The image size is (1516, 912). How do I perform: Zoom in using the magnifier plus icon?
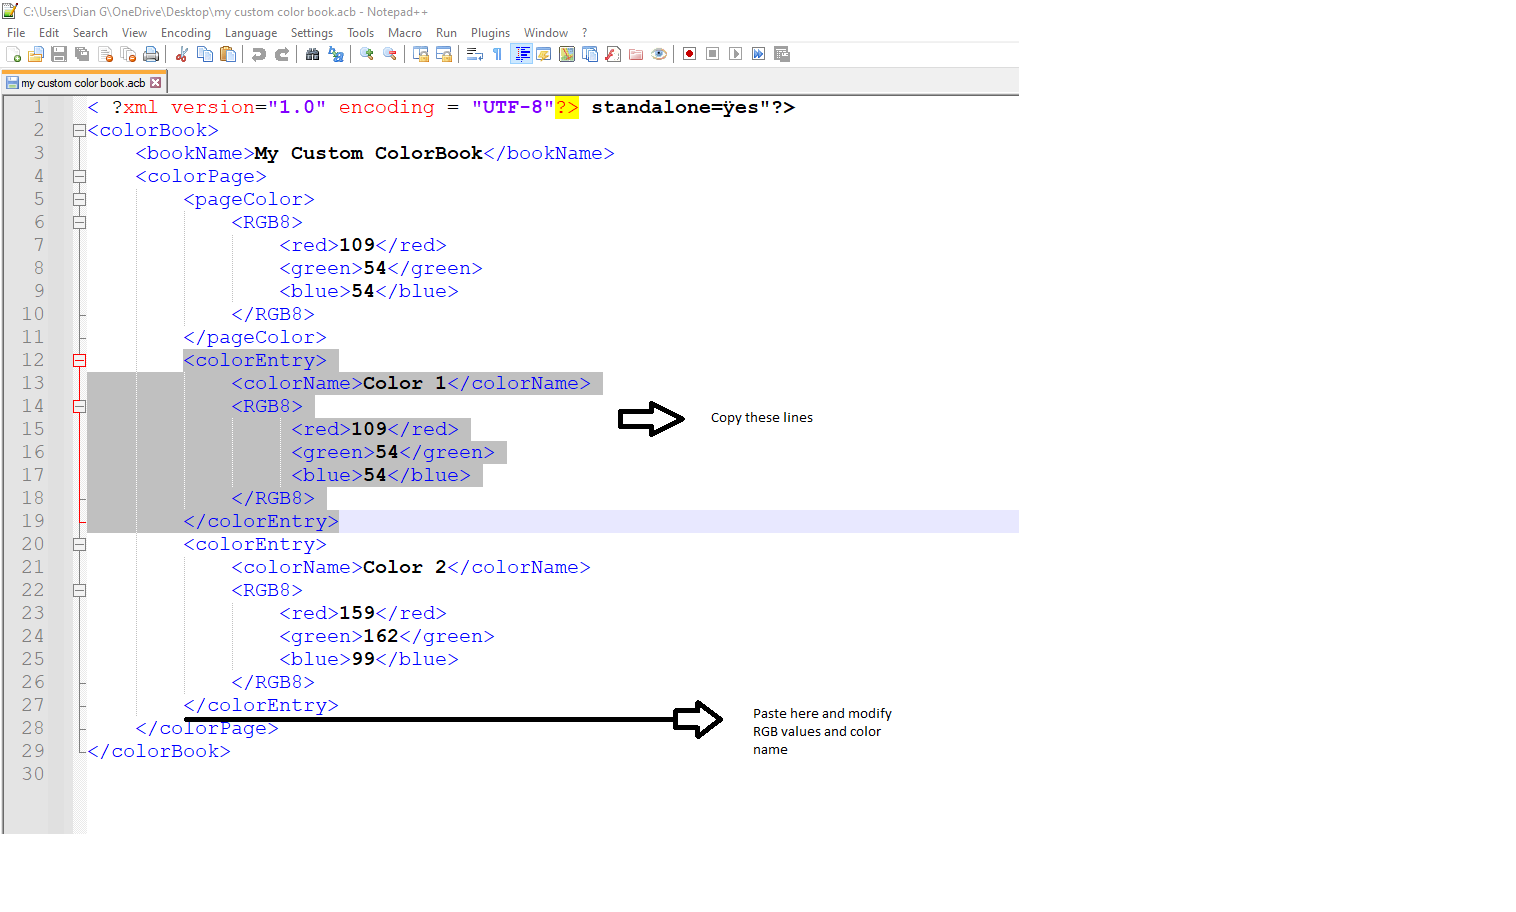click(x=367, y=54)
